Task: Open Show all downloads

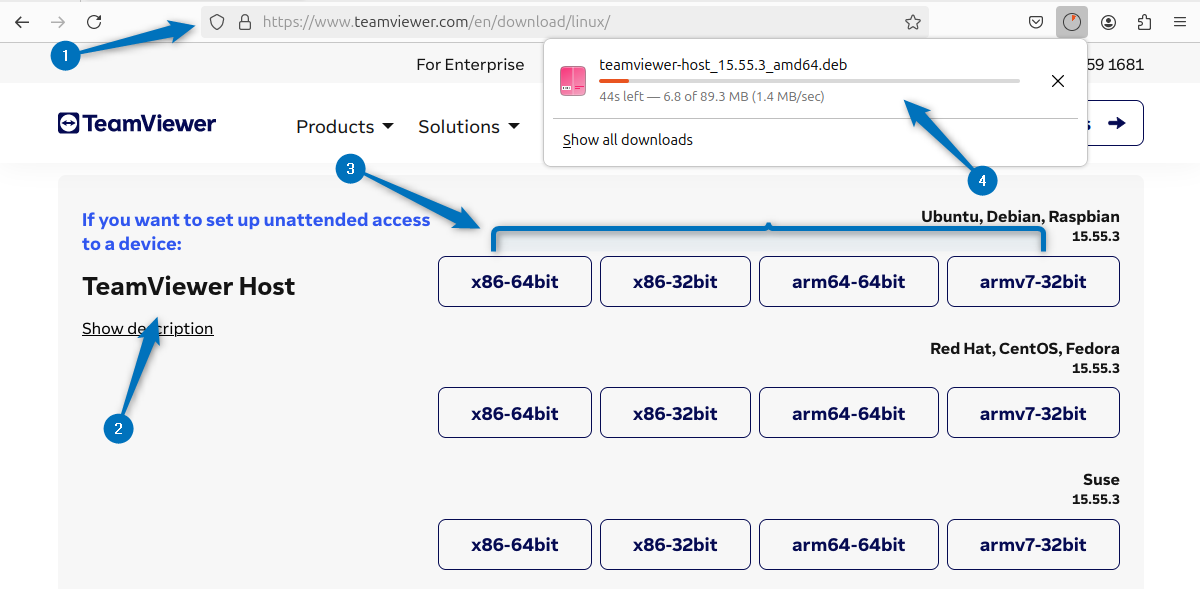Action: (x=627, y=140)
